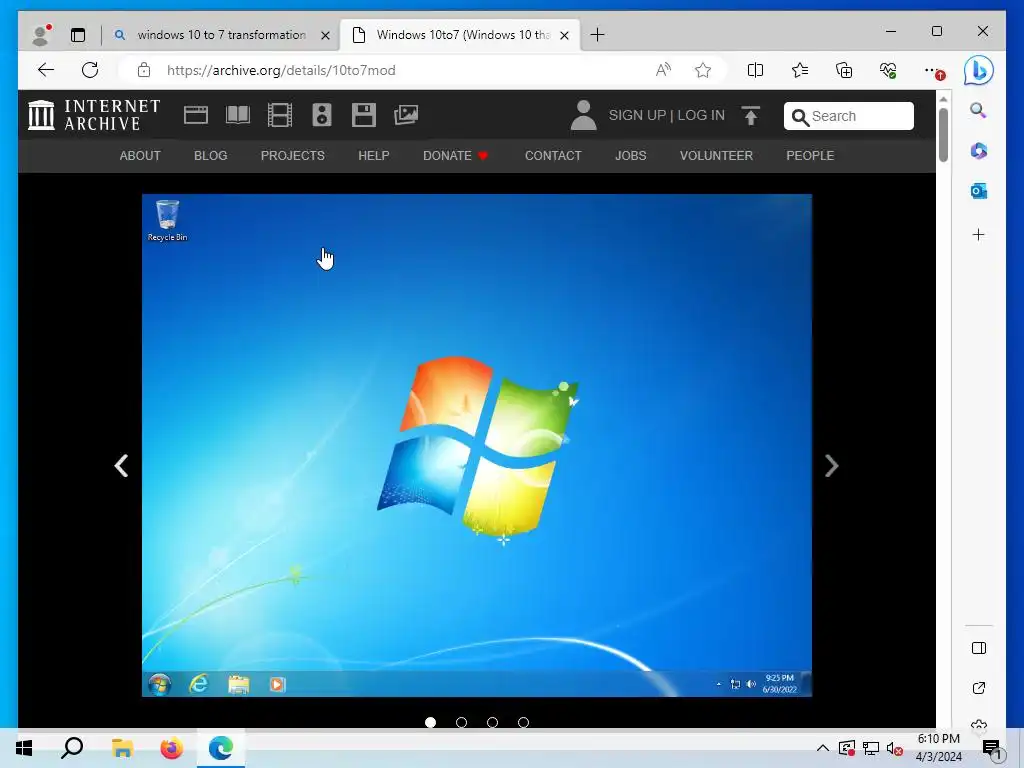Image resolution: width=1024 pixels, height=768 pixels.
Task: Open File Explorer from taskbar
Action: (x=122, y=748)
